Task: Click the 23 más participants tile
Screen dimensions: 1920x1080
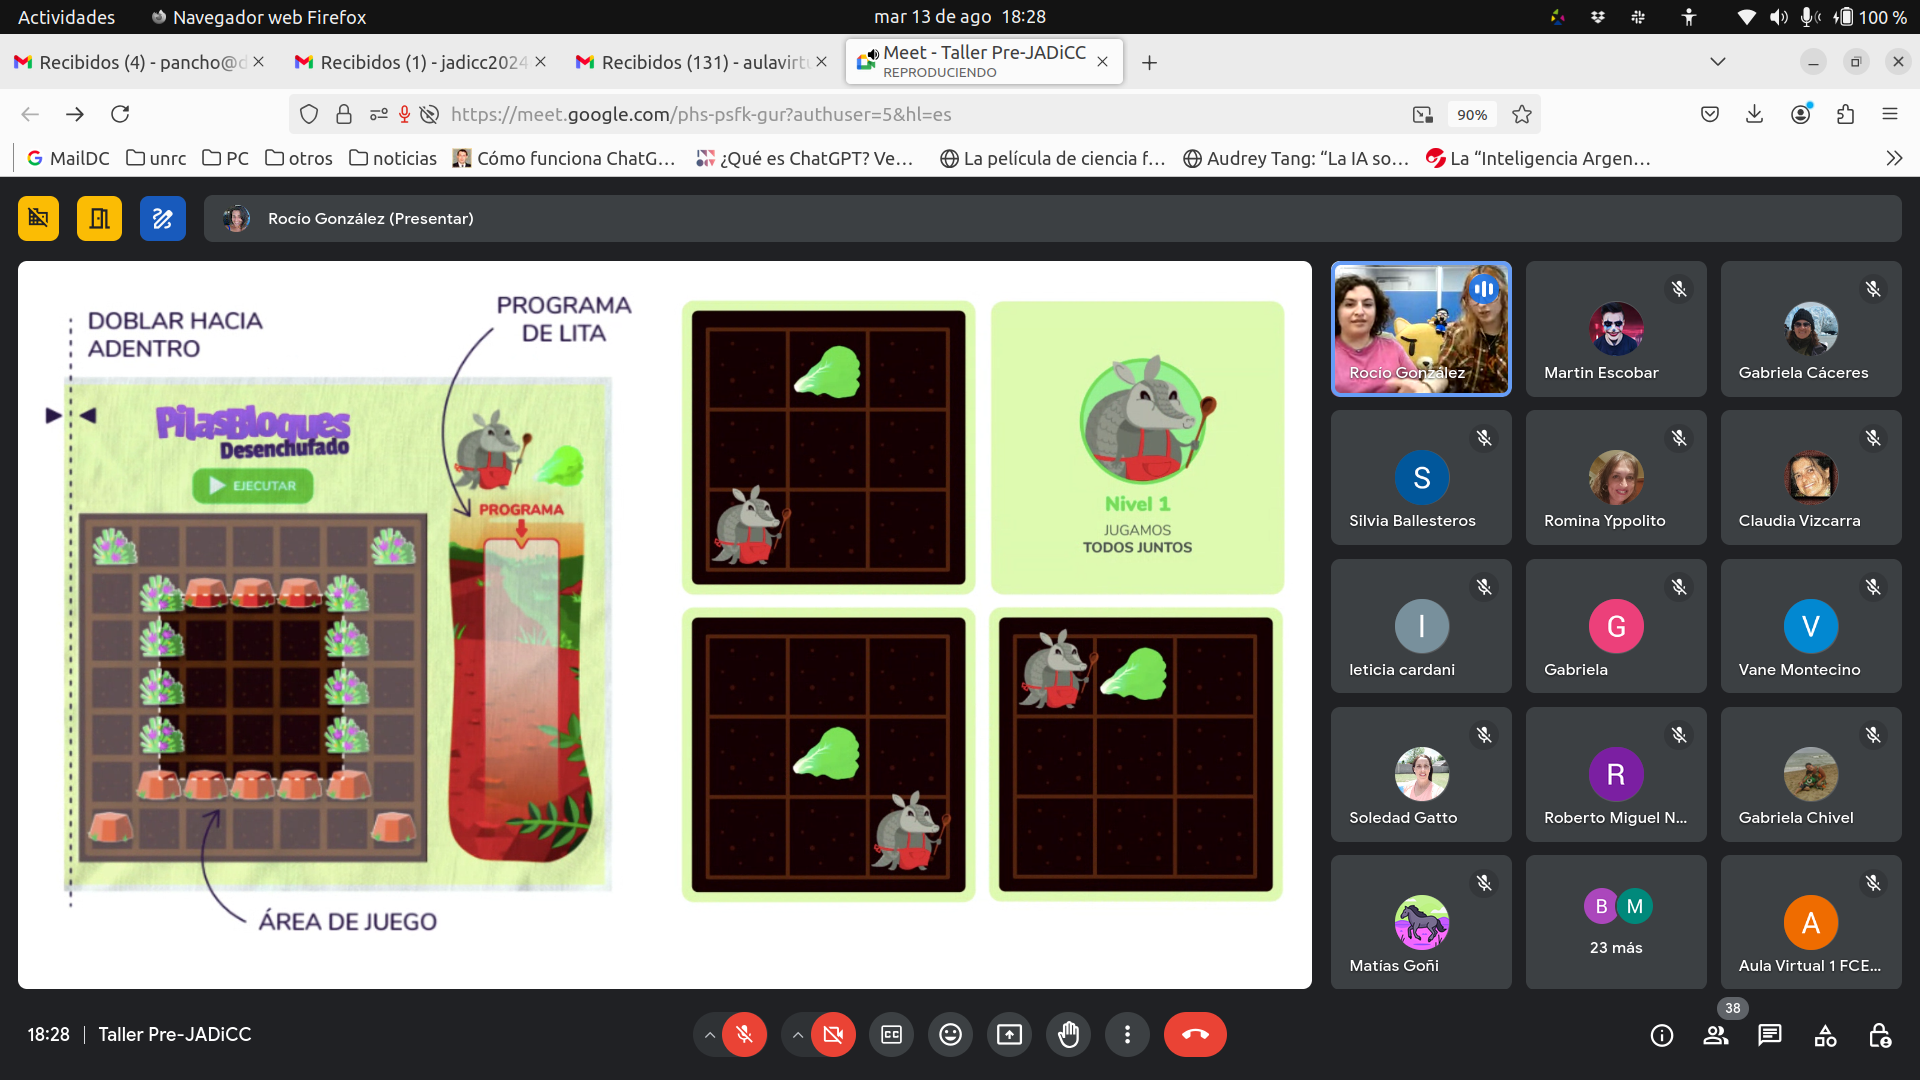Action: pos(1616,922)
